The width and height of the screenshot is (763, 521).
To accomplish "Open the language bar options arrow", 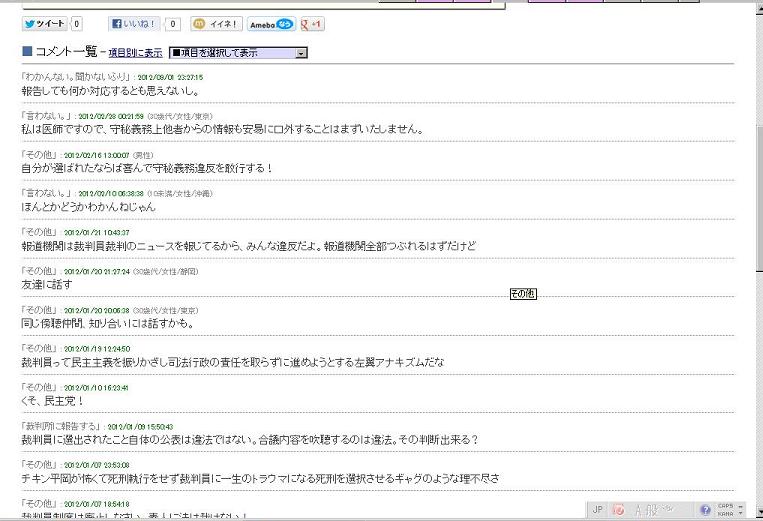I will (741, 513).
